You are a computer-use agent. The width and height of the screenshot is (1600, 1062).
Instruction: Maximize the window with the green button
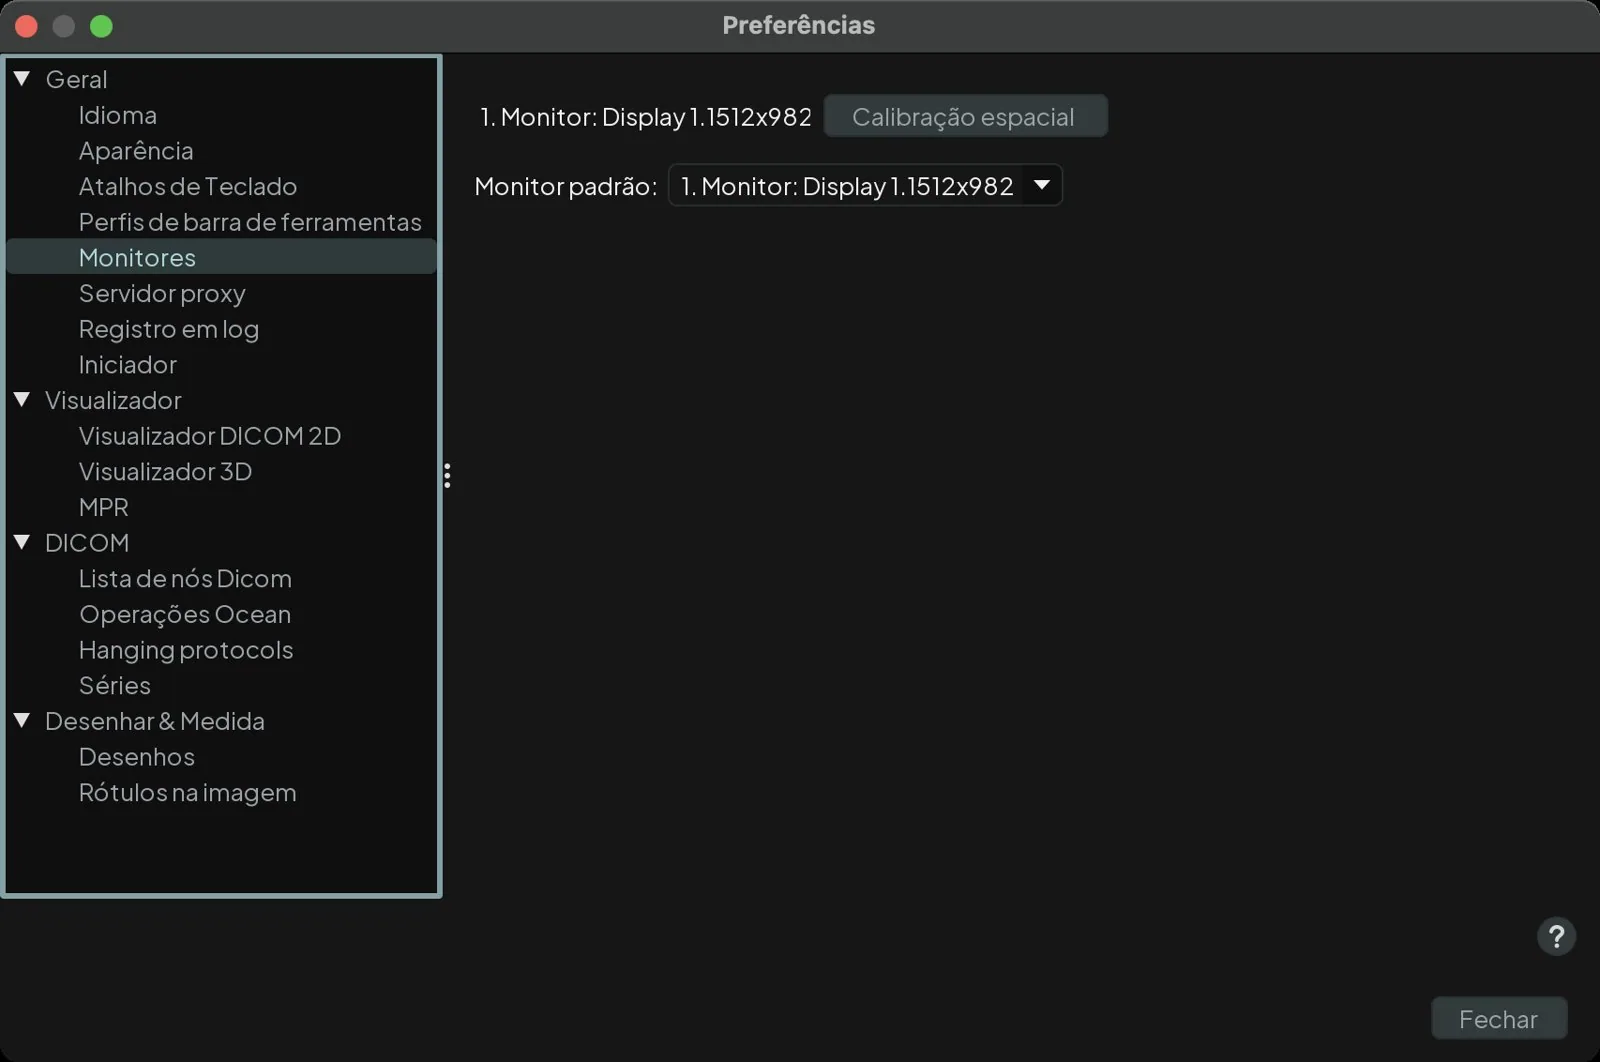[x=101, y=26]
